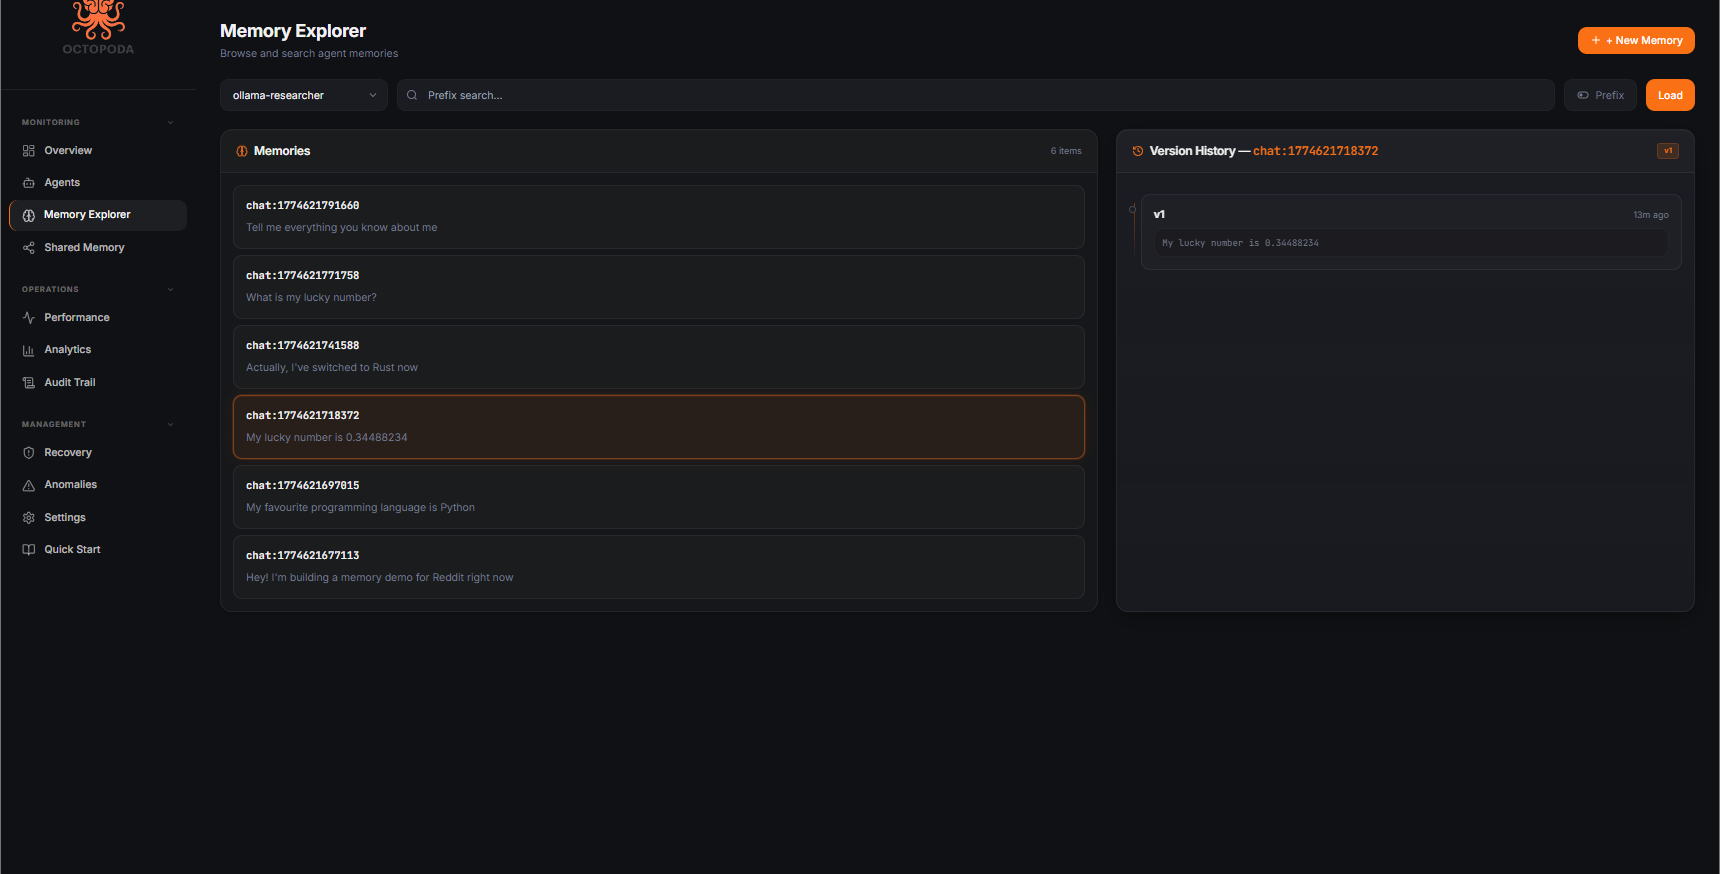Open the ollama-researcher agent dropdown
The height and width of the screenshot is (874, 1720).
[304, 96]
